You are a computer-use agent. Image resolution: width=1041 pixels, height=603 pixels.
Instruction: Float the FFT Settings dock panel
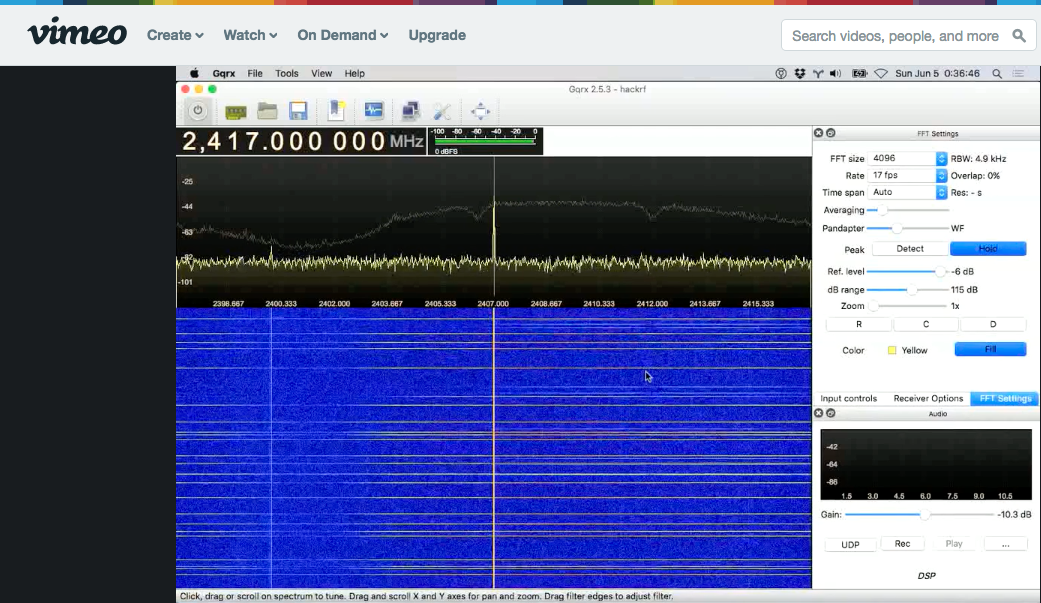[x=831, y=133]
